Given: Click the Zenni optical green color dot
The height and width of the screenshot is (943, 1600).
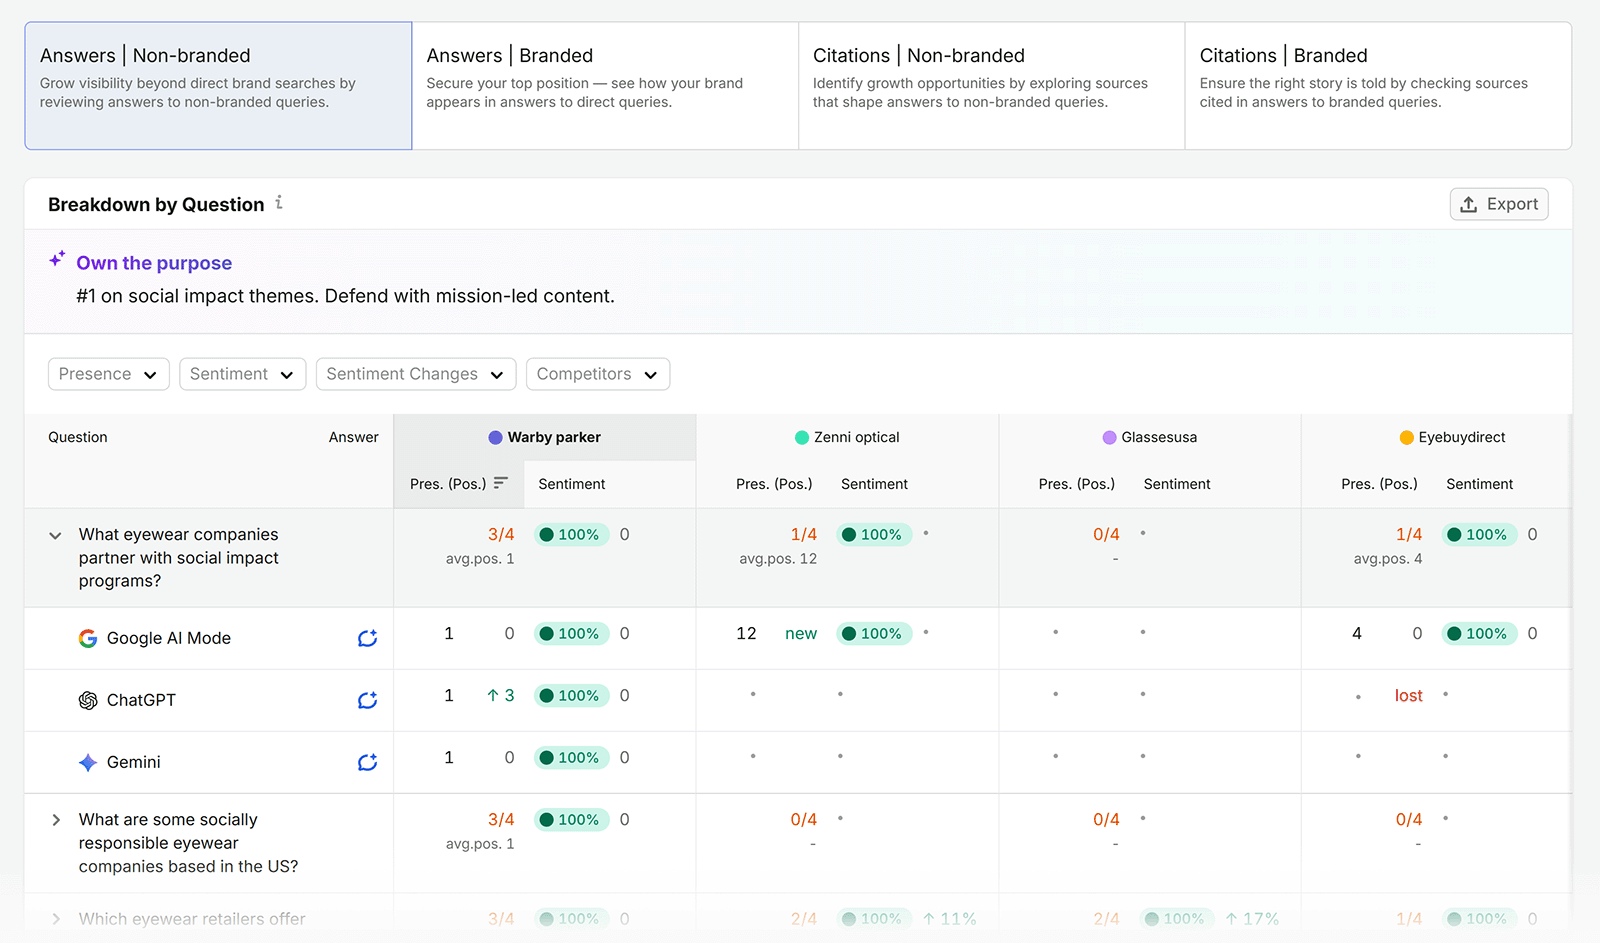Looking at the screenshot, I should (801, 437).
